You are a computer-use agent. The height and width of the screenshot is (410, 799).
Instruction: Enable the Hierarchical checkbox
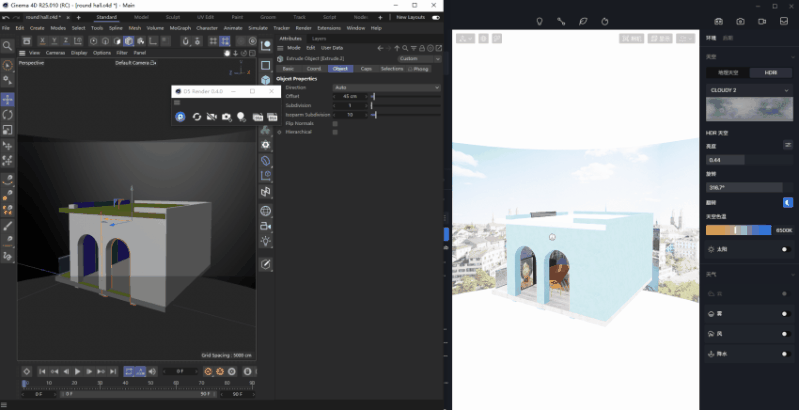tap(335, 131)
